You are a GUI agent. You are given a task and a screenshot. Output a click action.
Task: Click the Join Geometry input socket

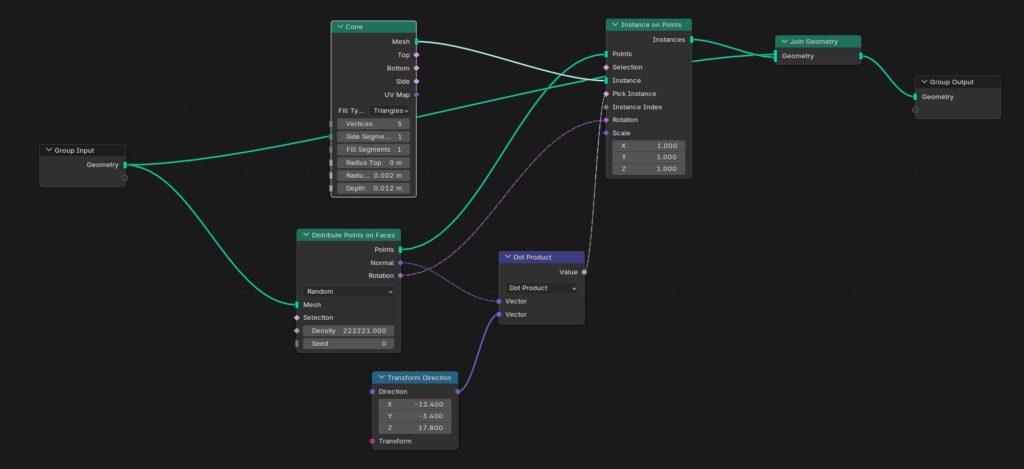coord(775,56)
